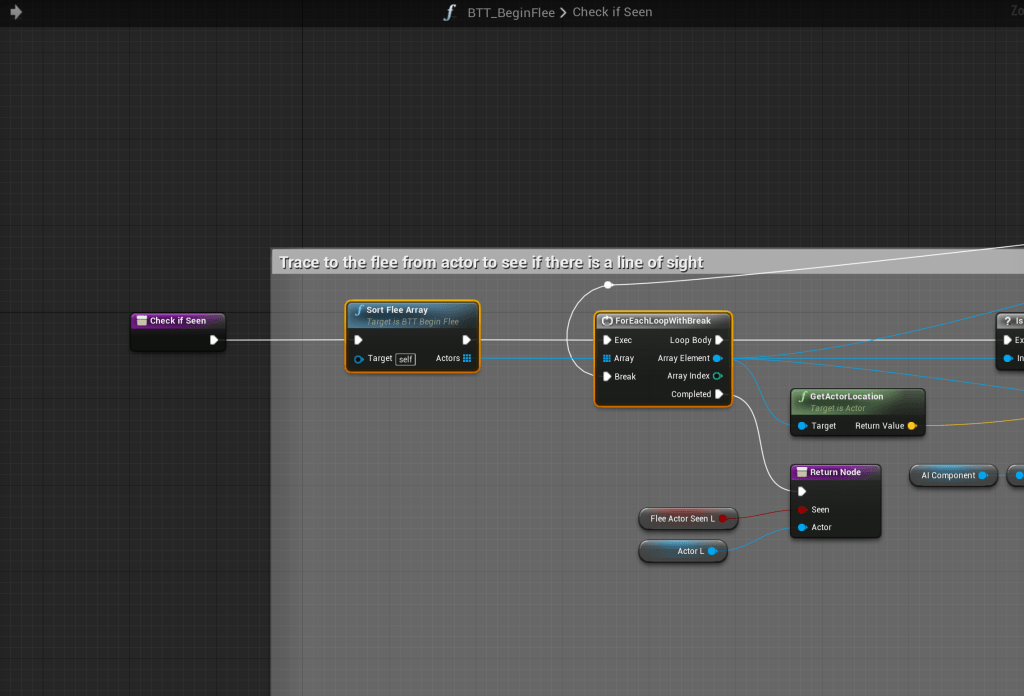This screenshot has height=696, width=1024.
Task: Click the self Target input field
Action: click(x=405, y=359)
